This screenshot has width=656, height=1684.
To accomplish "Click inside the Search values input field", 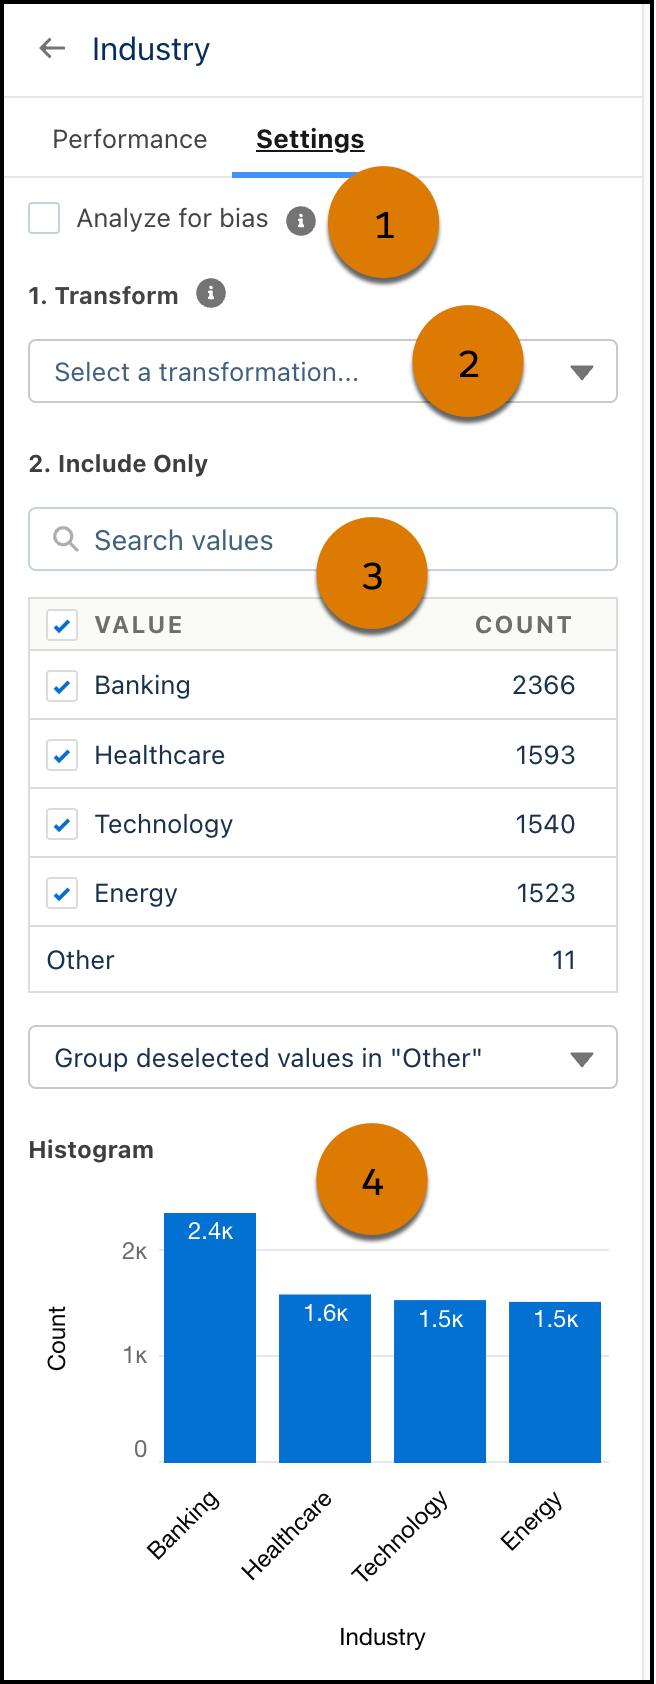I will click(250, 539).
